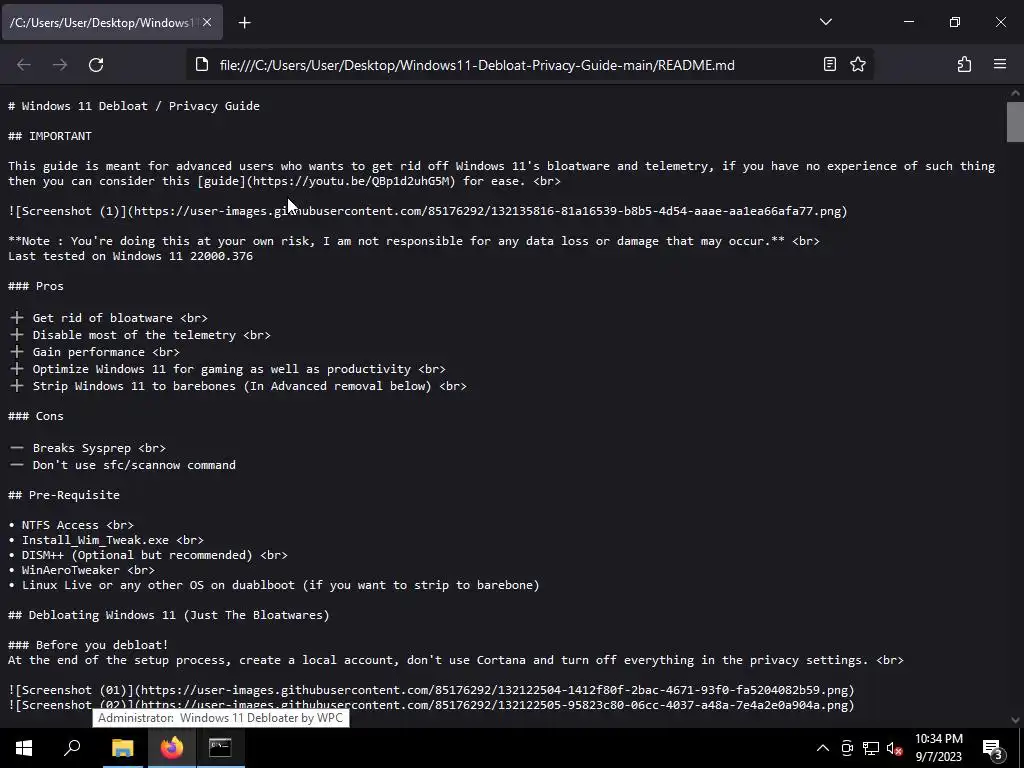Click 'WinAeroTweaker' list item
This screenshot has height=768, width=1024.
tap(81, 570)
